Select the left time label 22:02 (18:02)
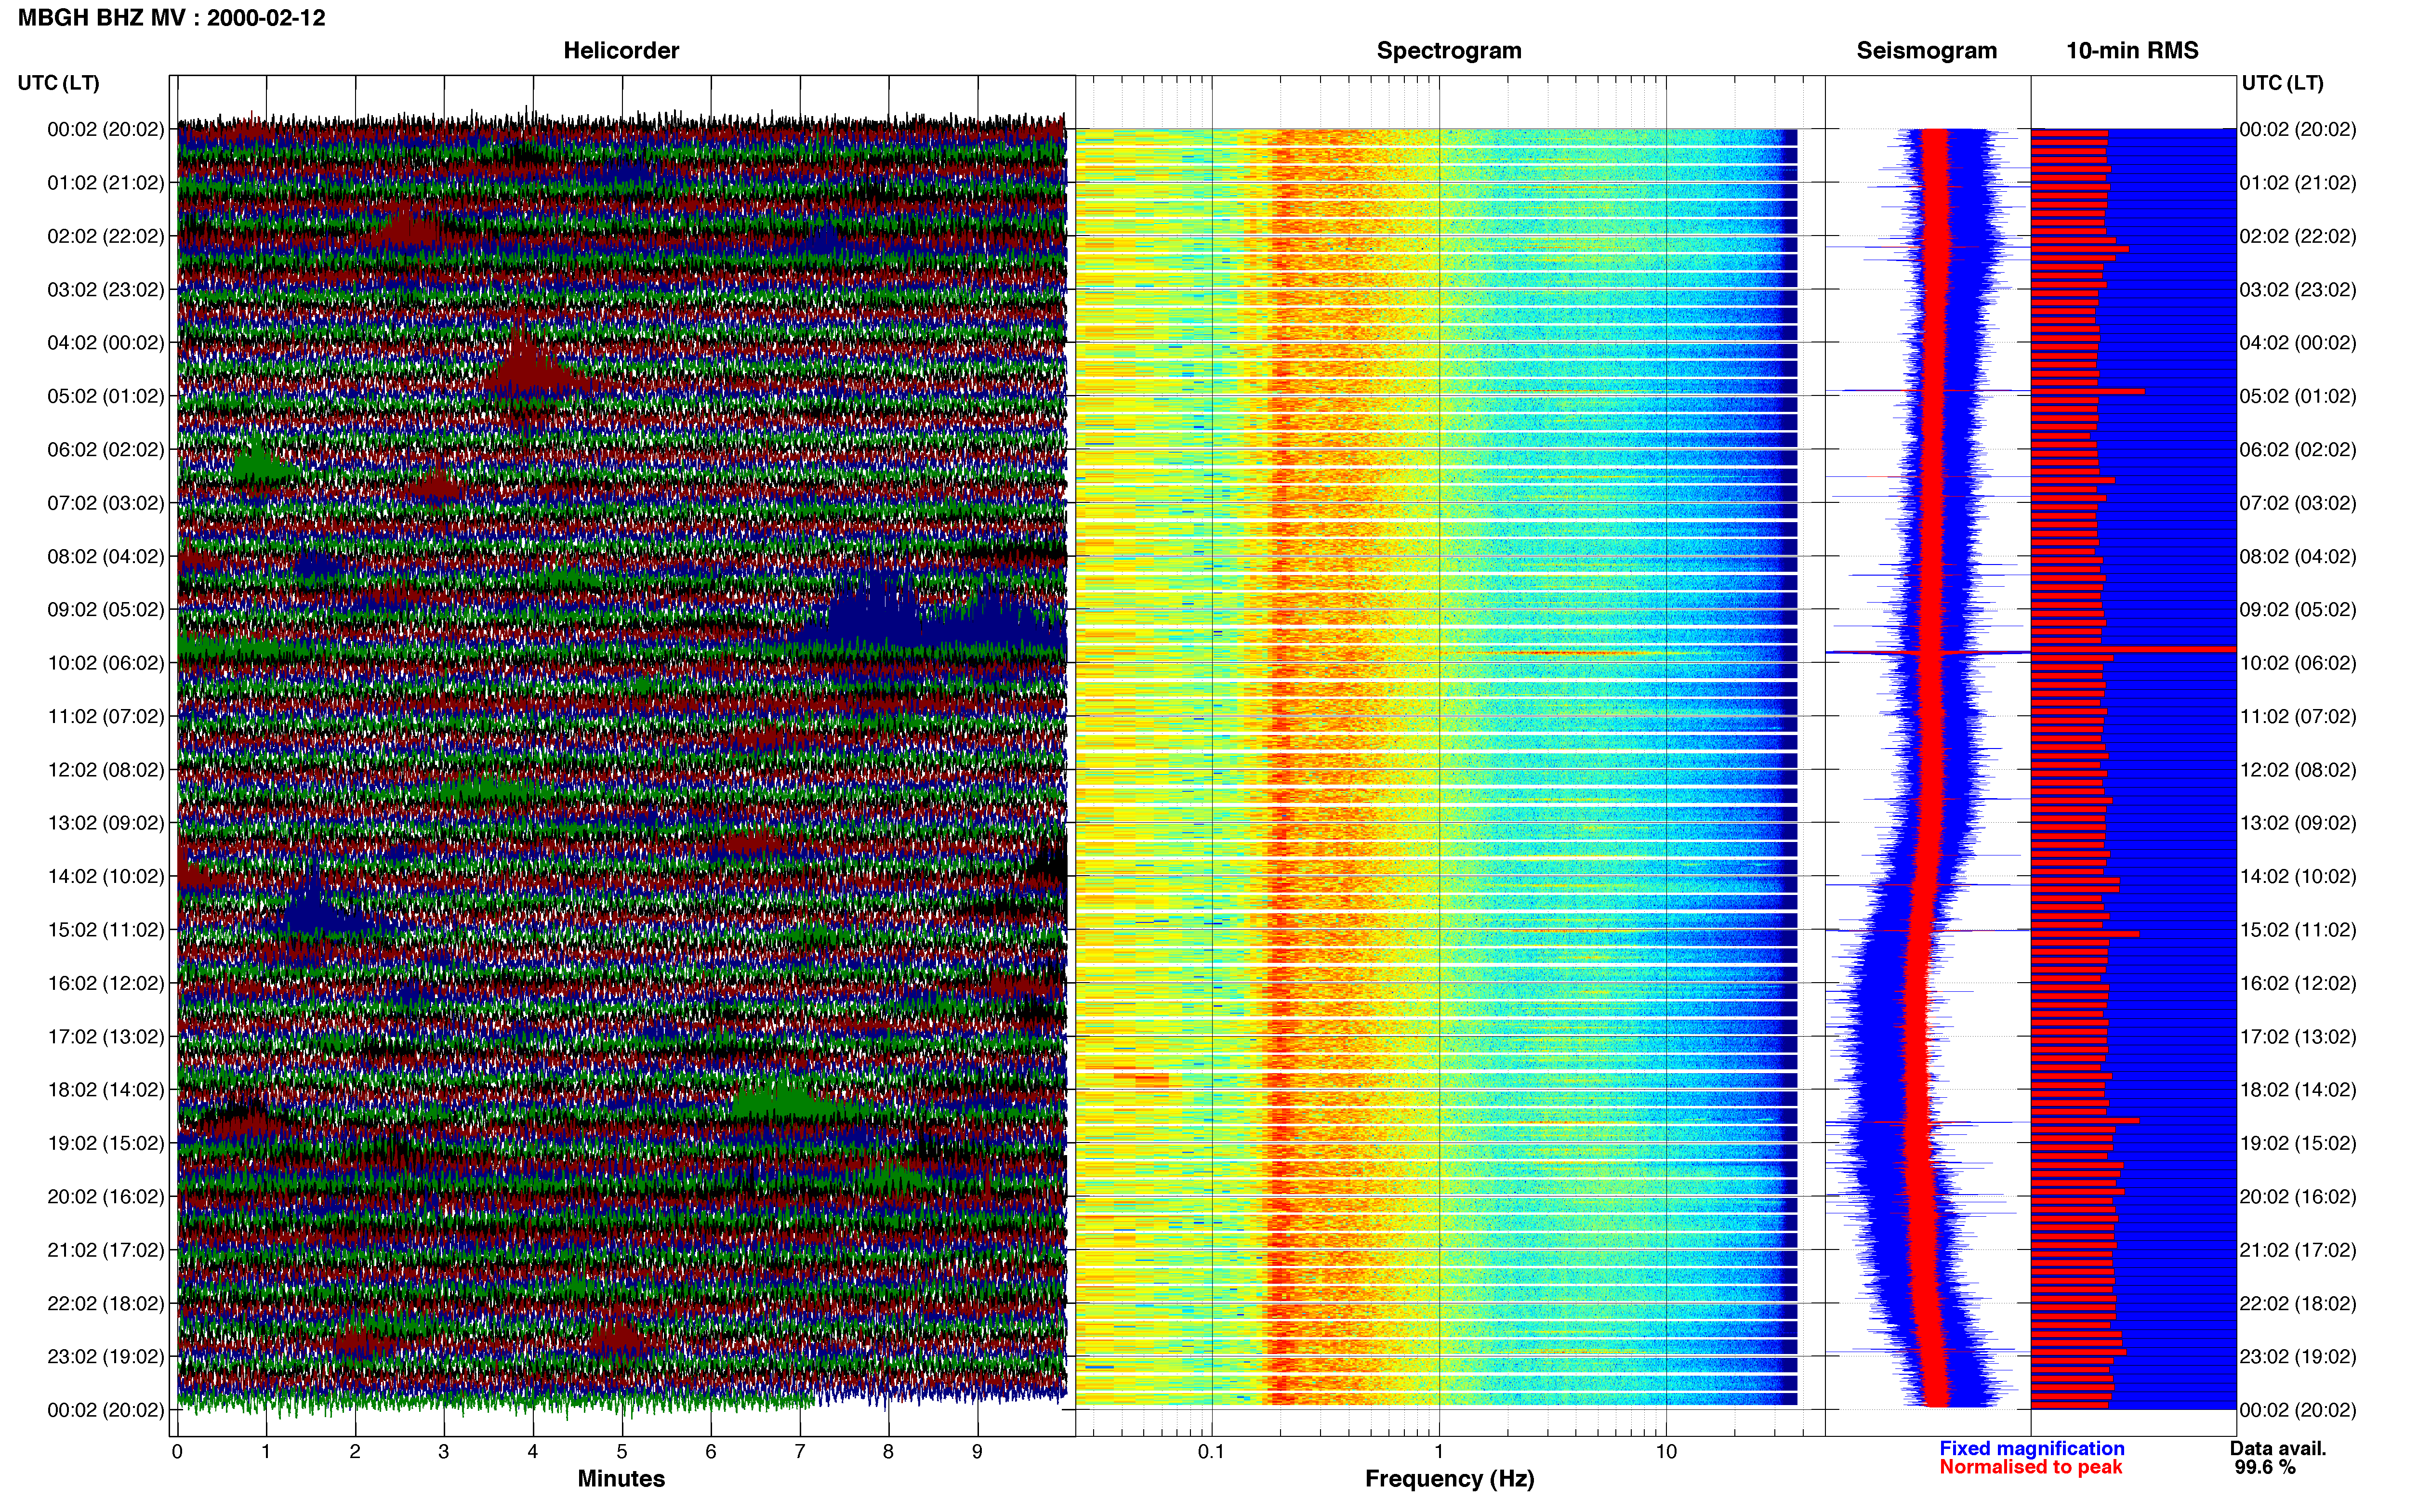Viewport: 2418px width, 1512px height. tap(106, 1303)
